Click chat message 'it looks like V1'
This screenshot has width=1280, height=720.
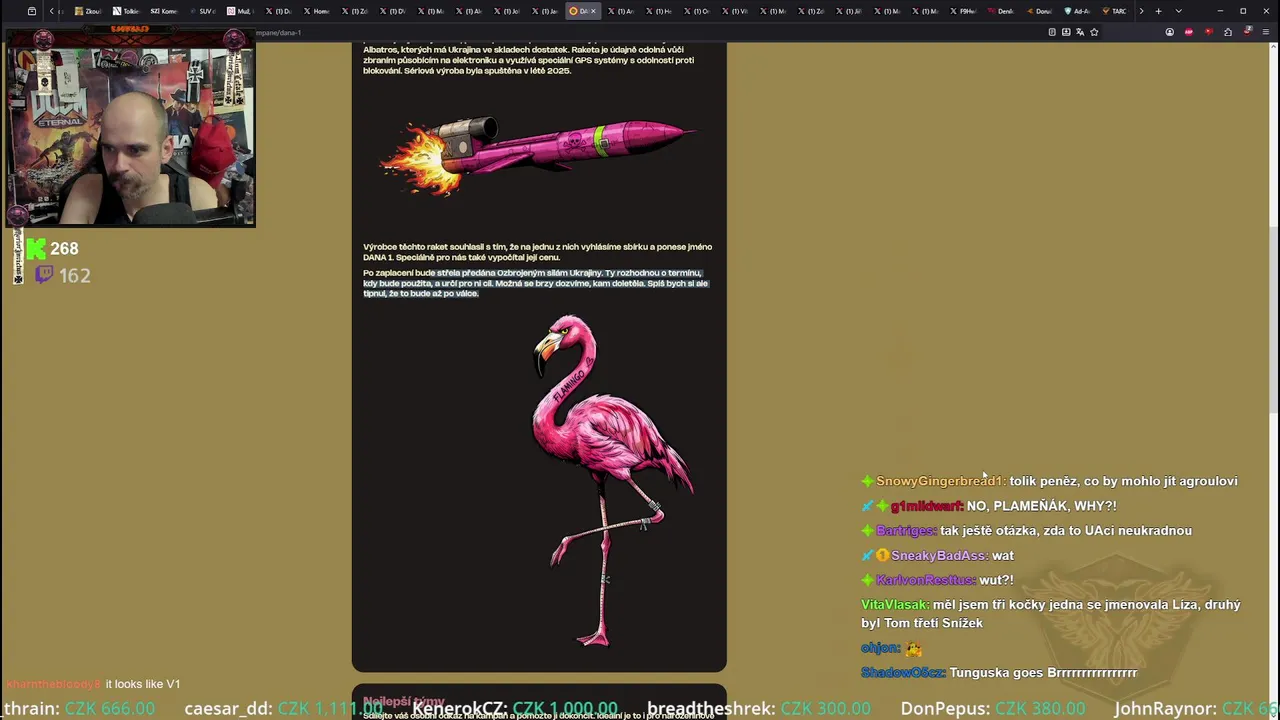click(143, 684)
